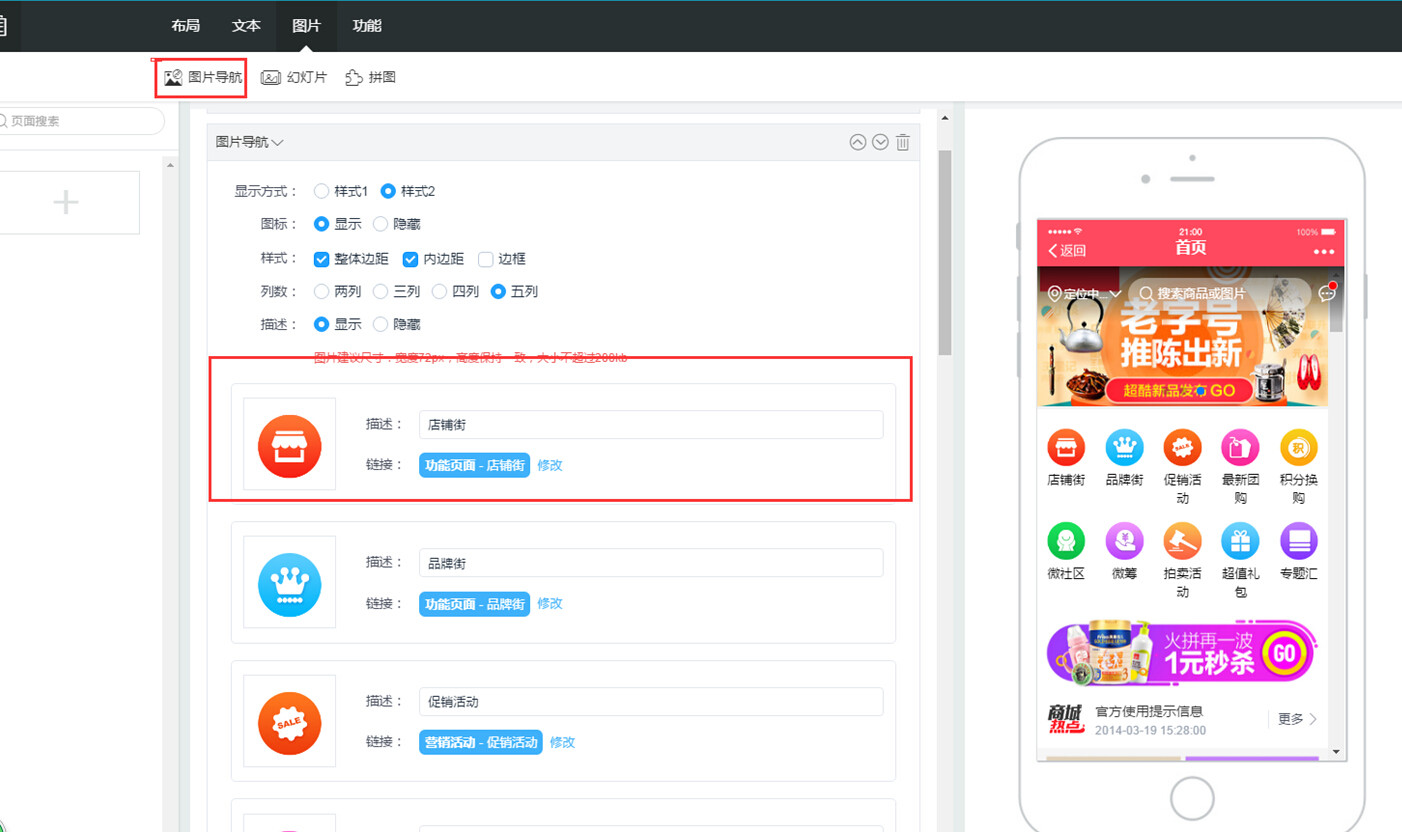The image size is (1402, 832).
Task: Choose 四列 column count
Action: [455, 292]
